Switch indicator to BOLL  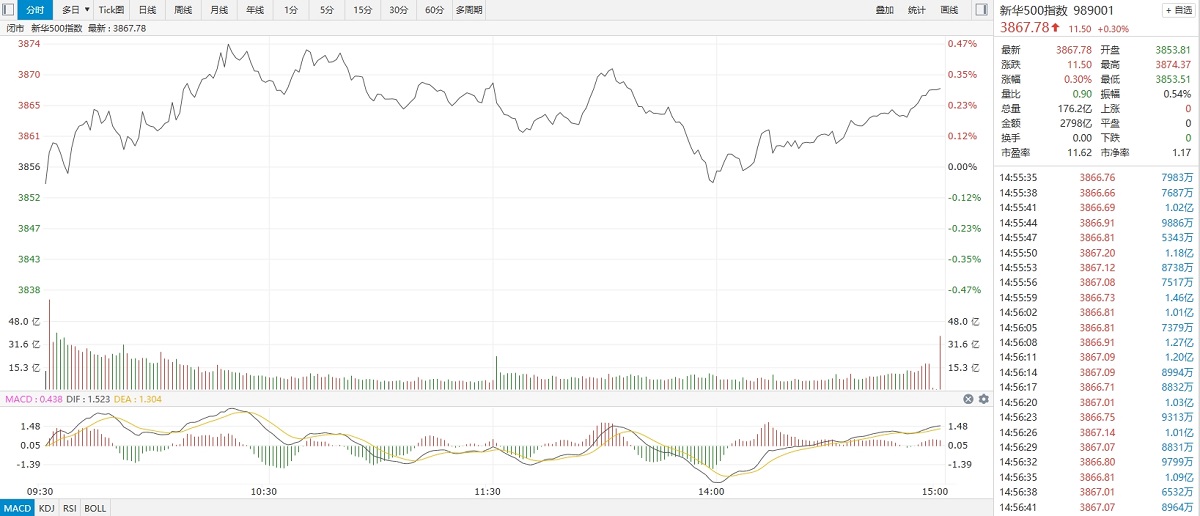[95, 508]
